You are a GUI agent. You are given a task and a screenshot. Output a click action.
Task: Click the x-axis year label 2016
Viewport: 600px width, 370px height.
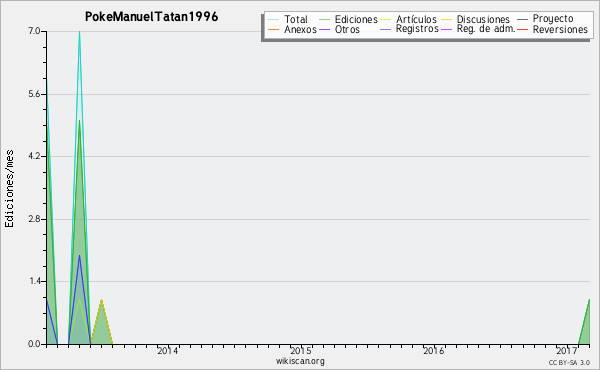point(434,351)
